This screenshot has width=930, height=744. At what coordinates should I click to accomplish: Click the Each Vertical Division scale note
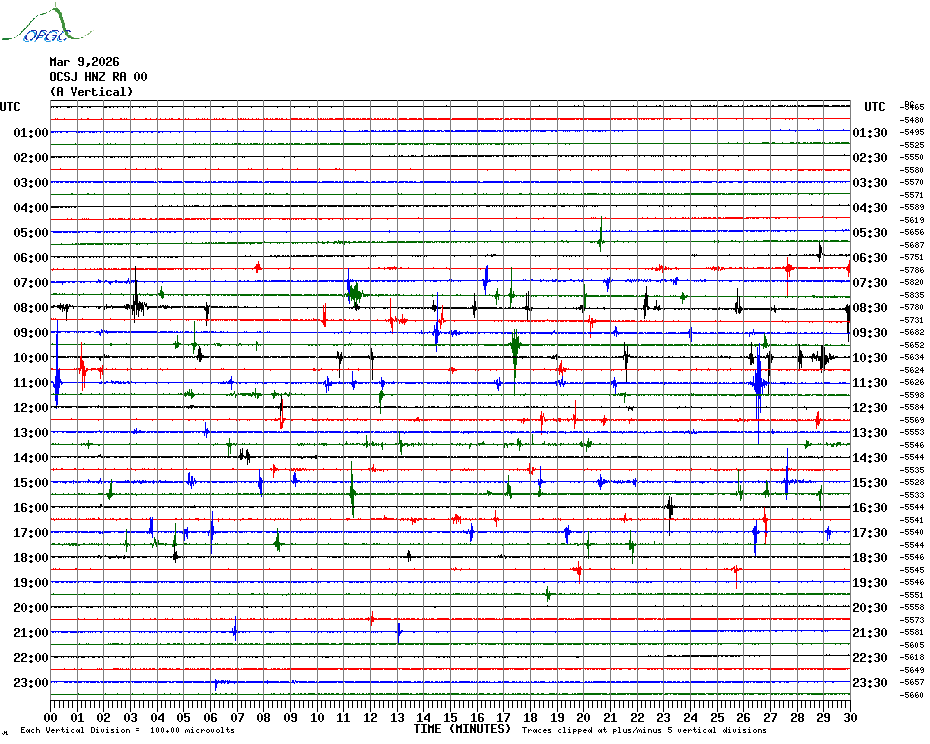127,730
